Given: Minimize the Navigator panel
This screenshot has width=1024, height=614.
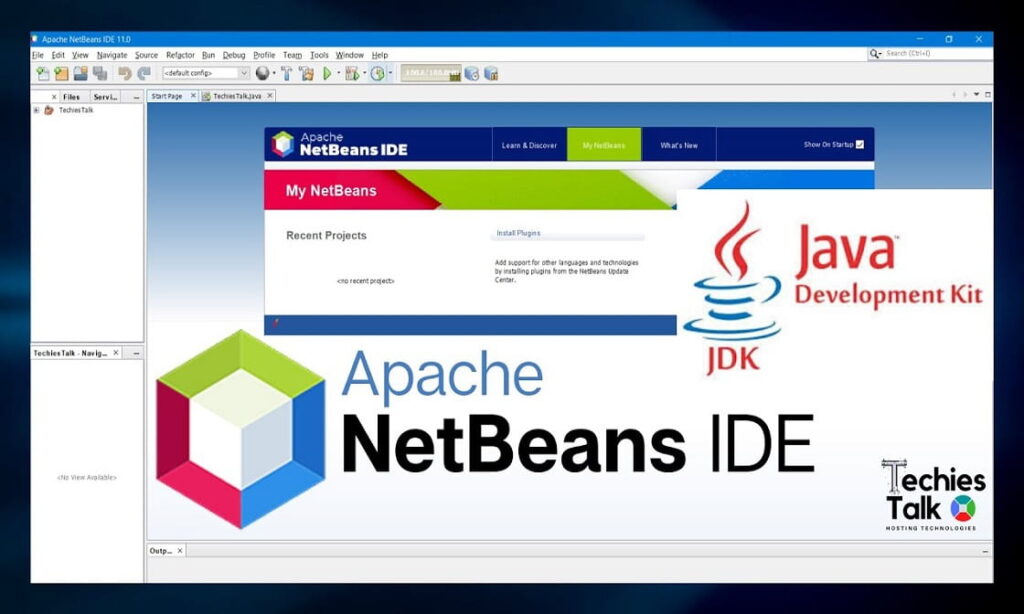Looking at the screenshot, I should coord(136,353).
